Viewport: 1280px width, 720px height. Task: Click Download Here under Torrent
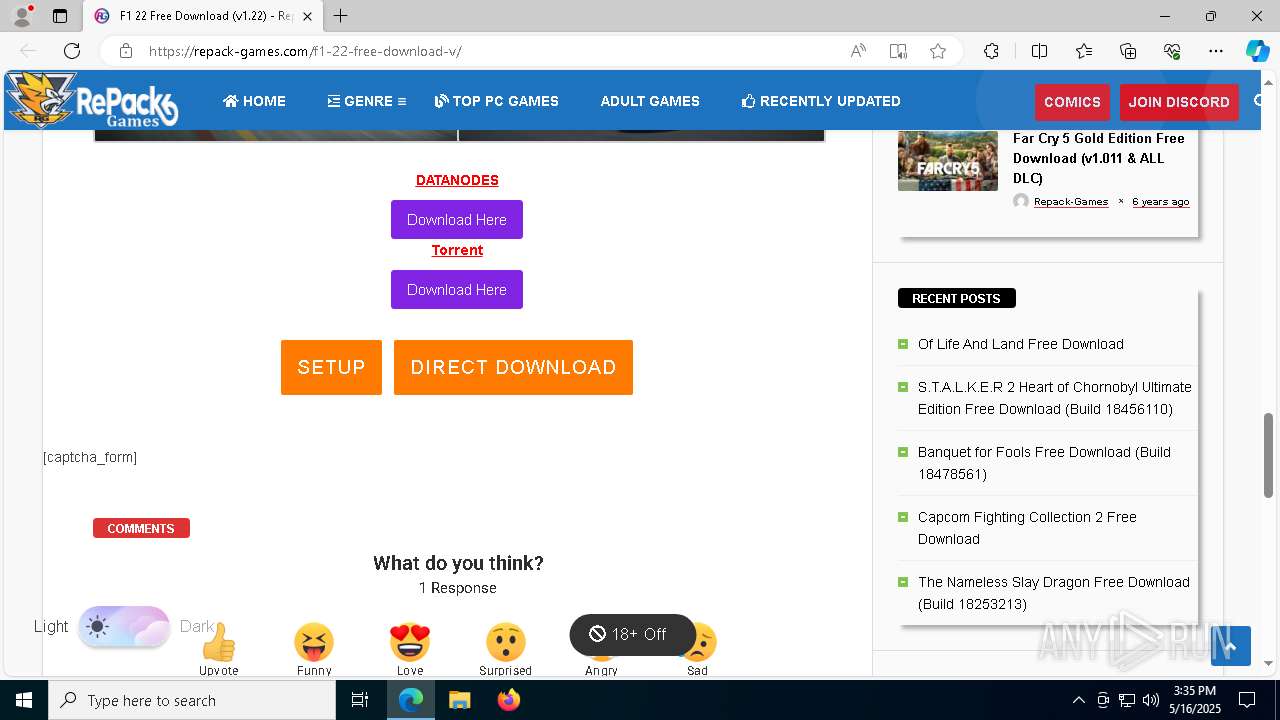coord(457,290)
